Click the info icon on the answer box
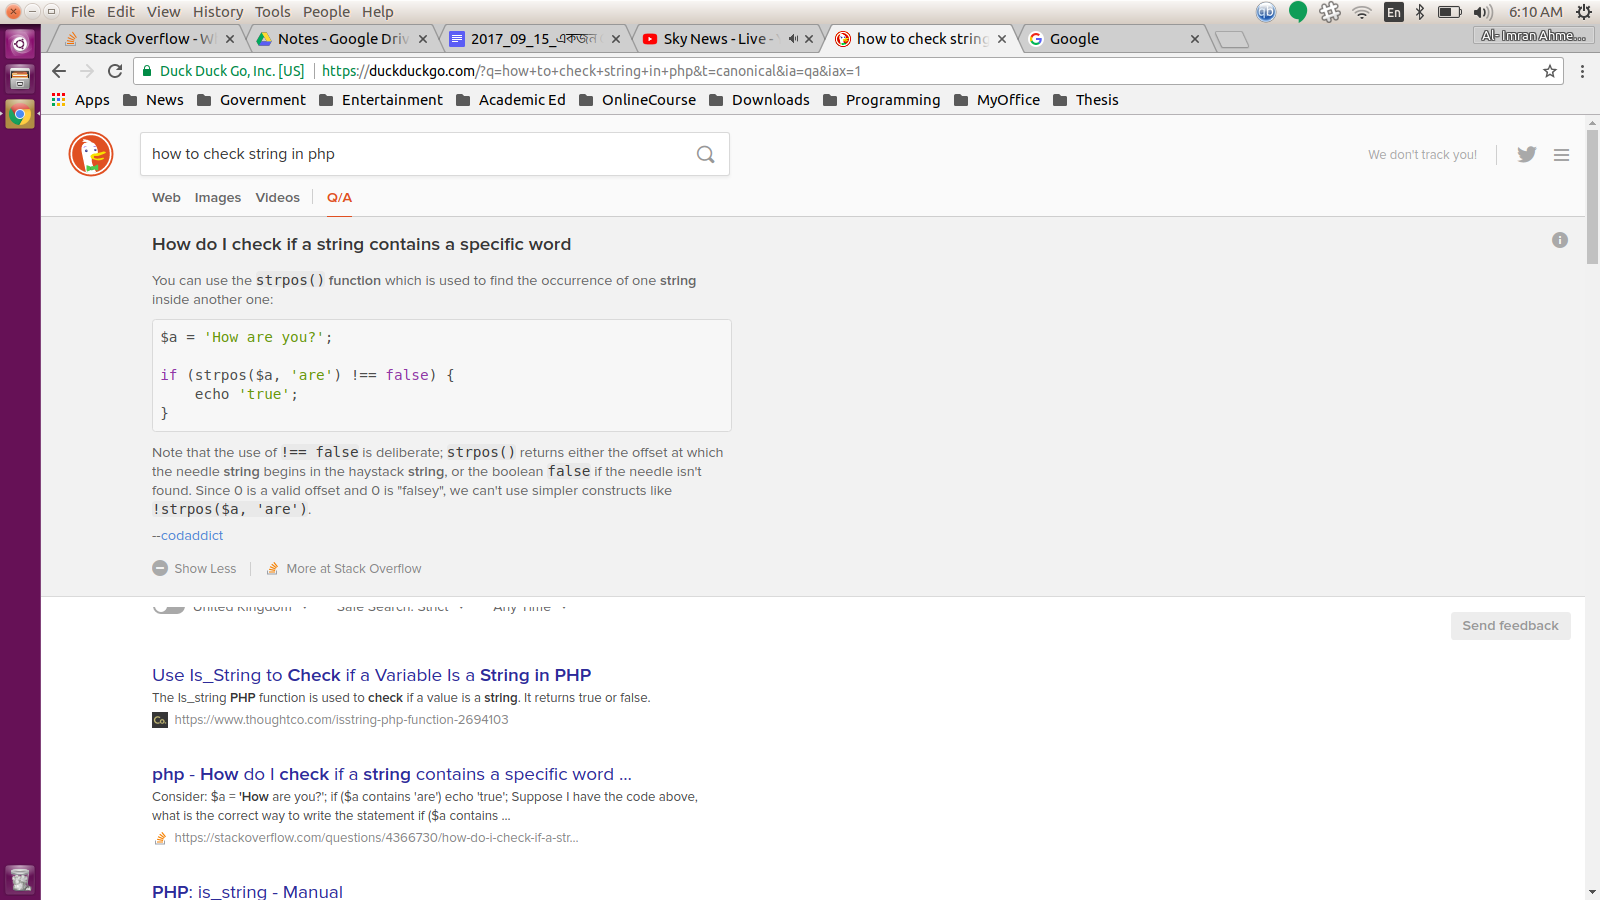 [1560, 240]
